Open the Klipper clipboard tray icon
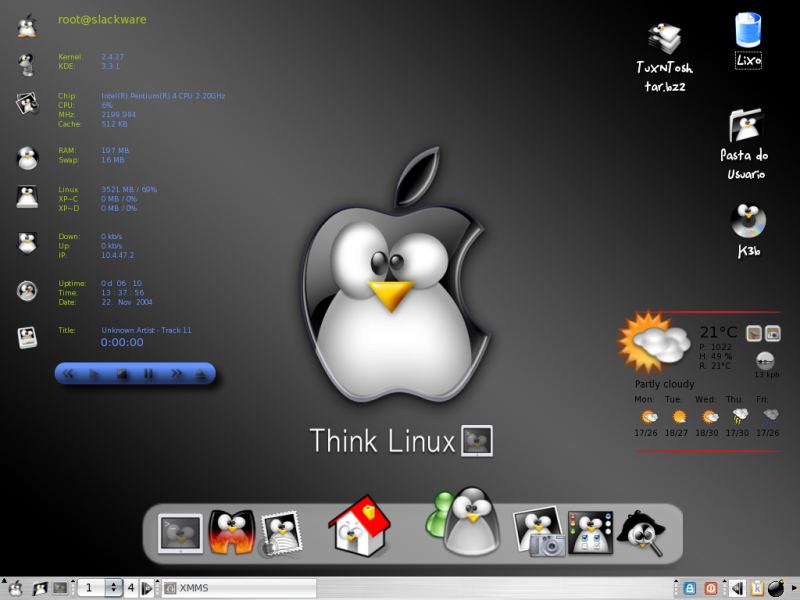Viewport: 800px width, 600px height. pyautogui.click(x=757, y=588)
